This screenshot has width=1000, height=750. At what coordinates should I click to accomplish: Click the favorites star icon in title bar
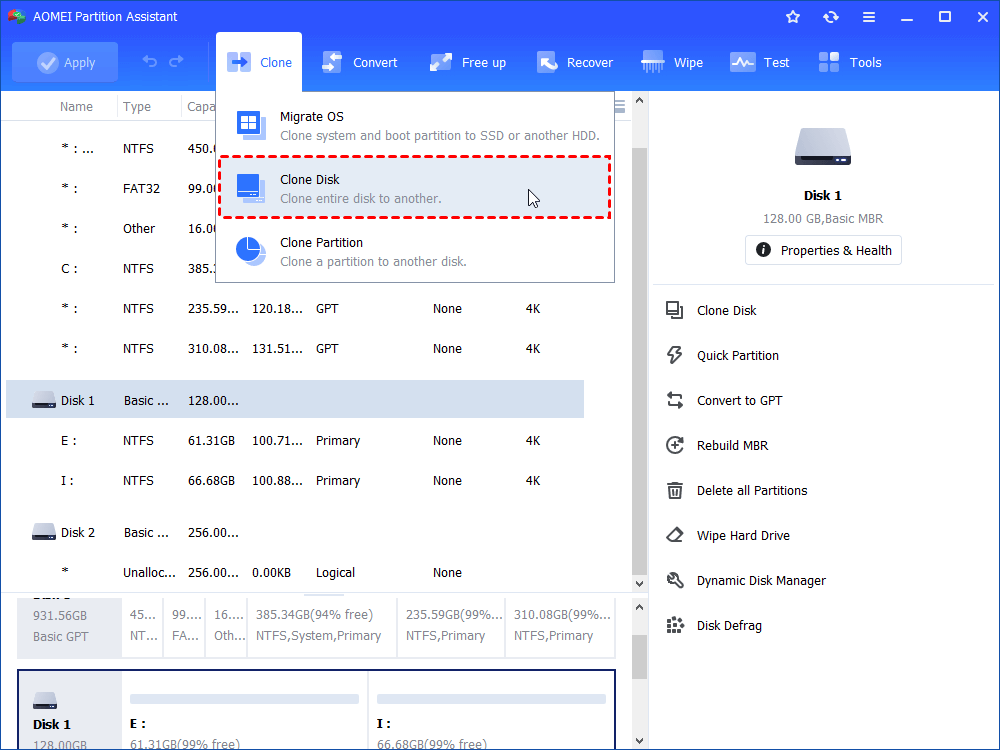793,17
